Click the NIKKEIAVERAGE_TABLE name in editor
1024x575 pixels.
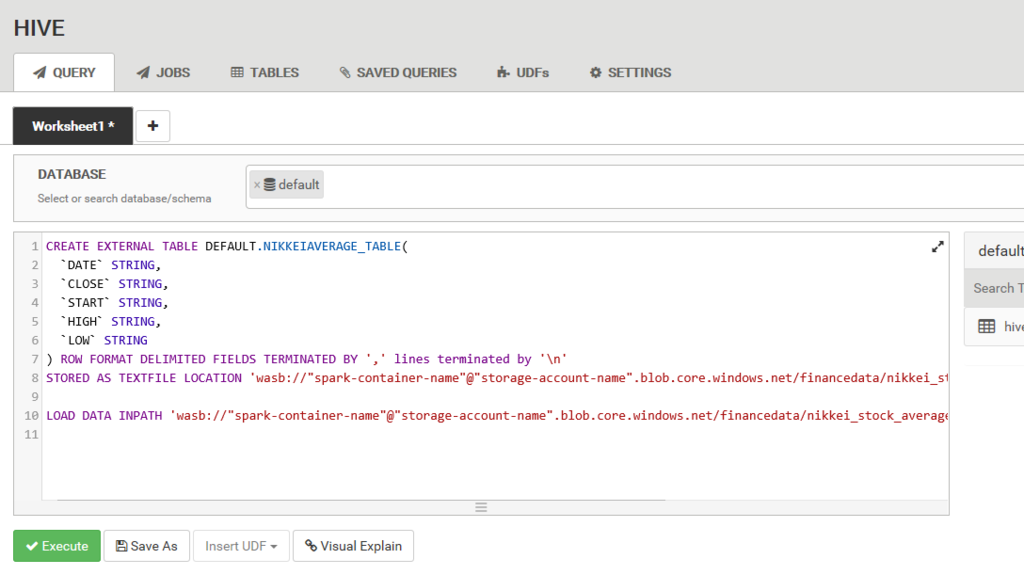332,246
